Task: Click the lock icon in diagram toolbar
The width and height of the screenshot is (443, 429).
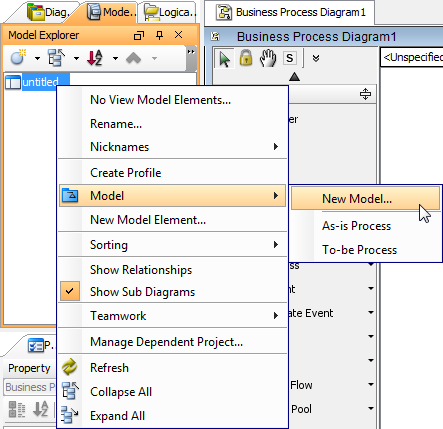Action: (246, 58)
